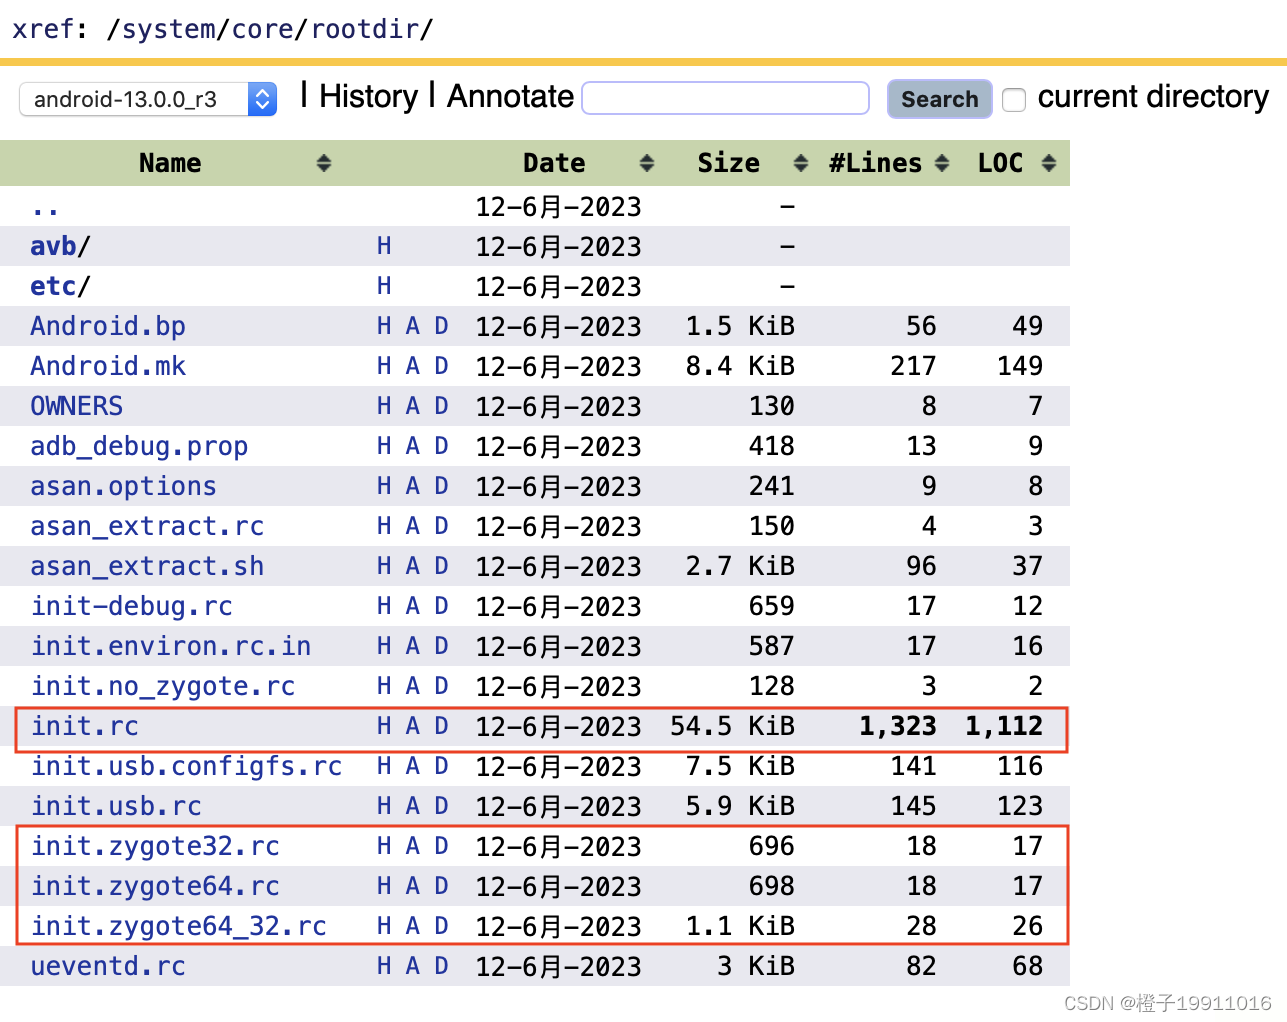The width and height of the screenshot is (1287, 1022).
Task: Go to the rootdir path segment
Action: click(364, 29)
